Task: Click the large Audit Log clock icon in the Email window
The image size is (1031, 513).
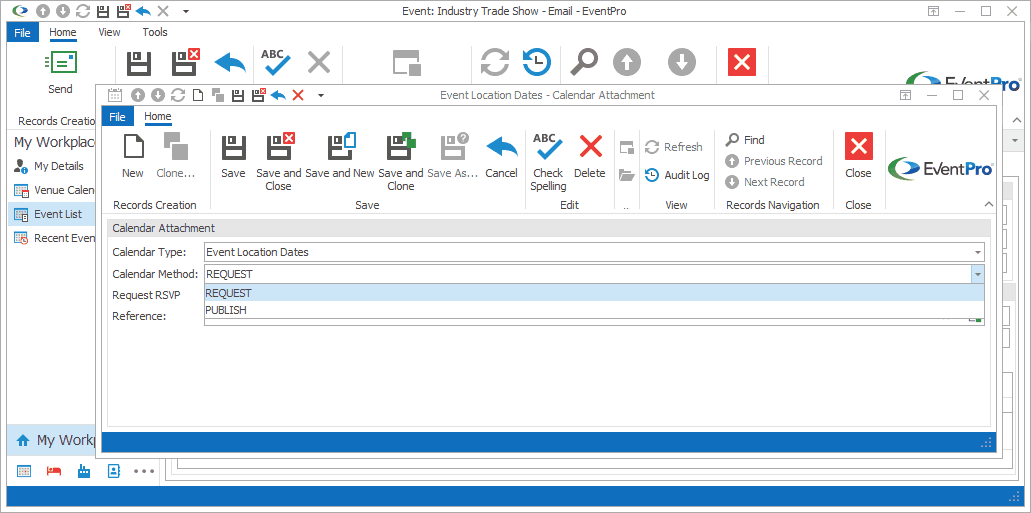Action: tap(537, 63)
